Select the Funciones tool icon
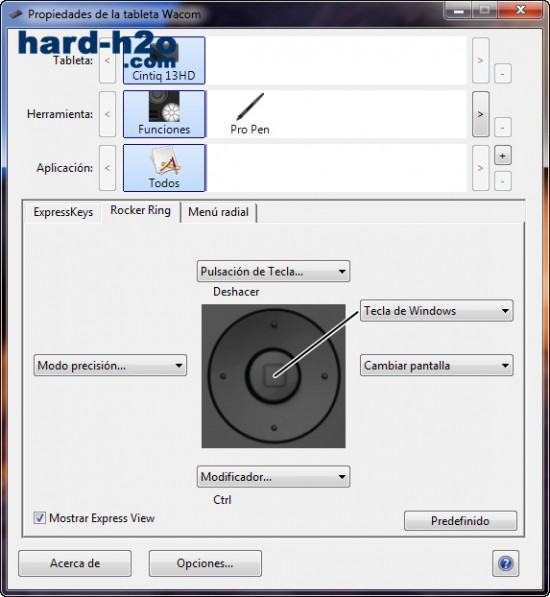Screen dimensions: 550x597 pos(164,114)
